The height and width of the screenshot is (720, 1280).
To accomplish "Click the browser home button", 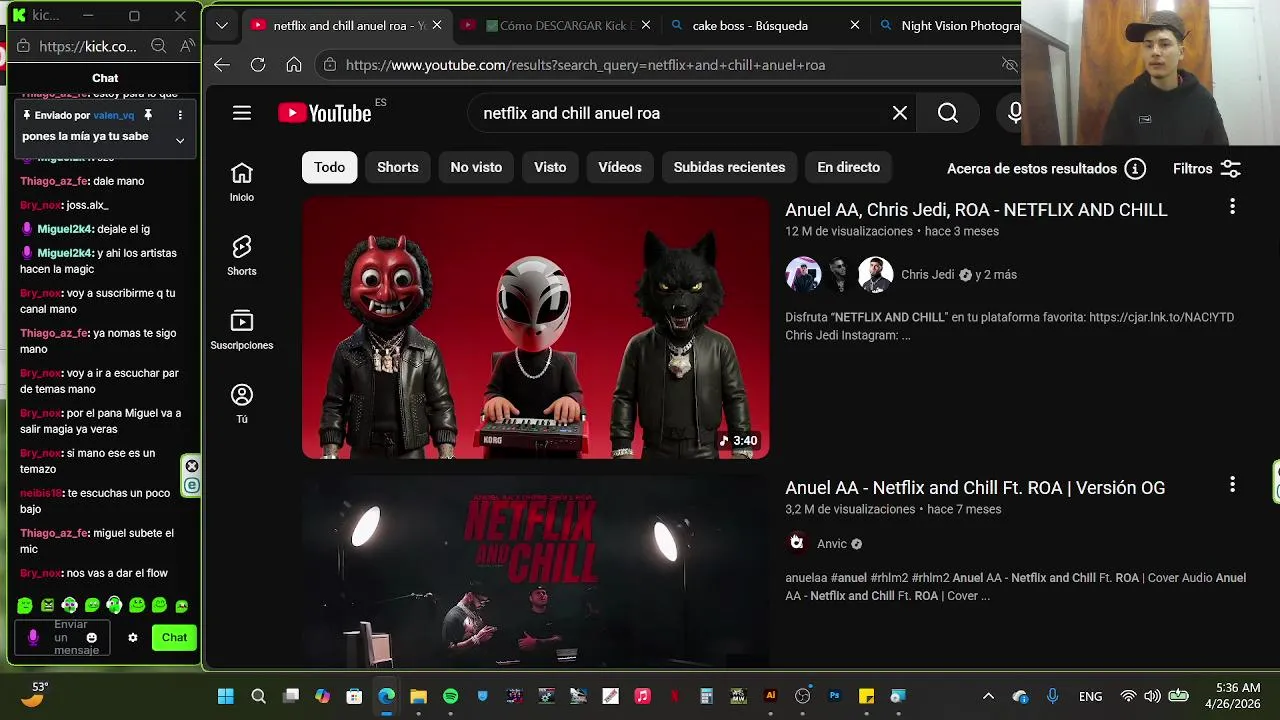I will (294, 65).
